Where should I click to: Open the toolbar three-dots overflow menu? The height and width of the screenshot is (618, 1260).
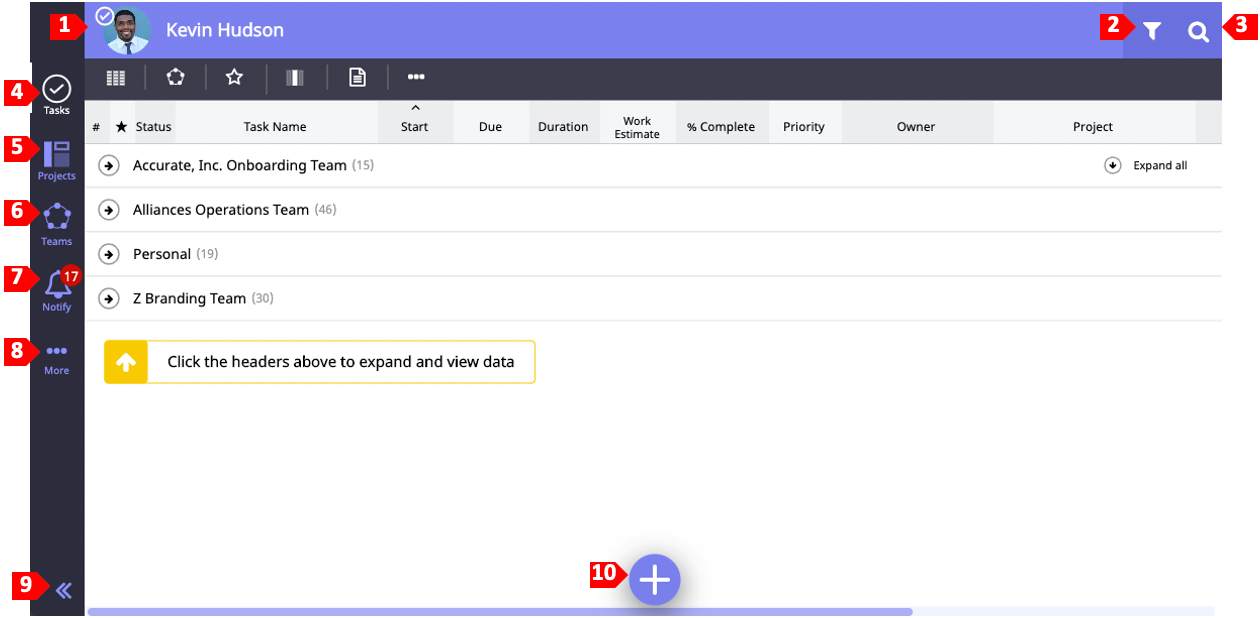click(x=416, y=78)
